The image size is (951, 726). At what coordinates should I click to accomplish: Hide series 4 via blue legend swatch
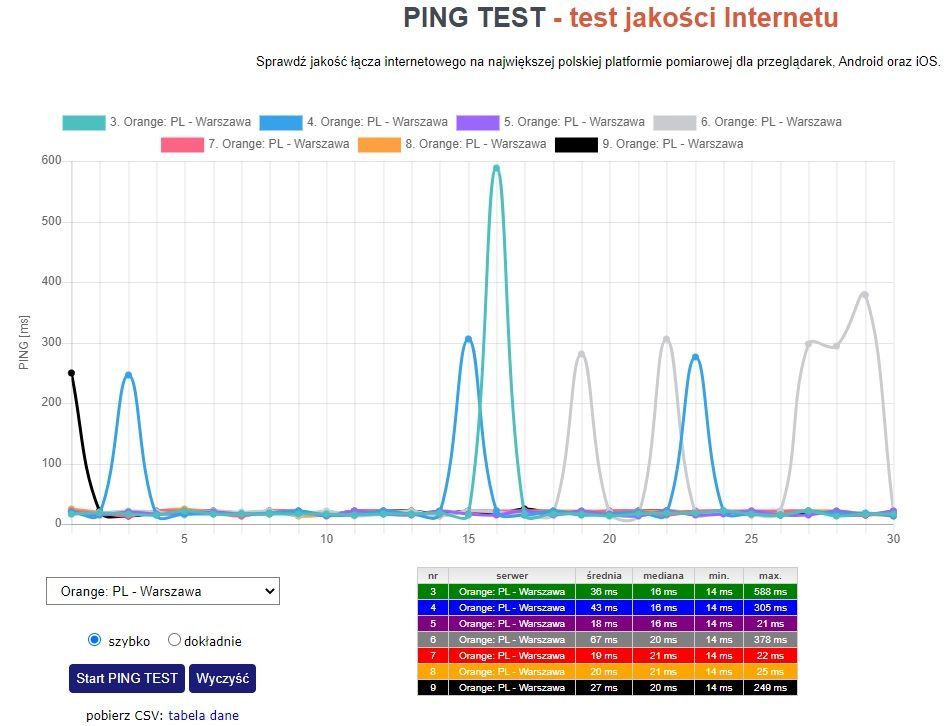click(280, 122)
